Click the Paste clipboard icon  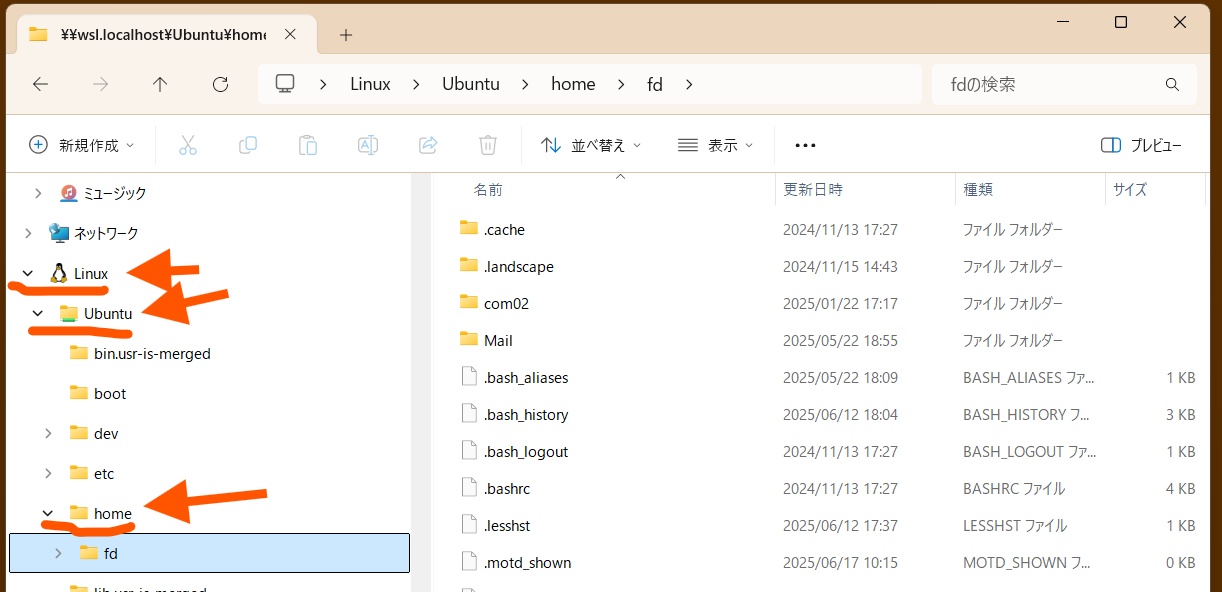pyautogui.click(x=308, y=145)
